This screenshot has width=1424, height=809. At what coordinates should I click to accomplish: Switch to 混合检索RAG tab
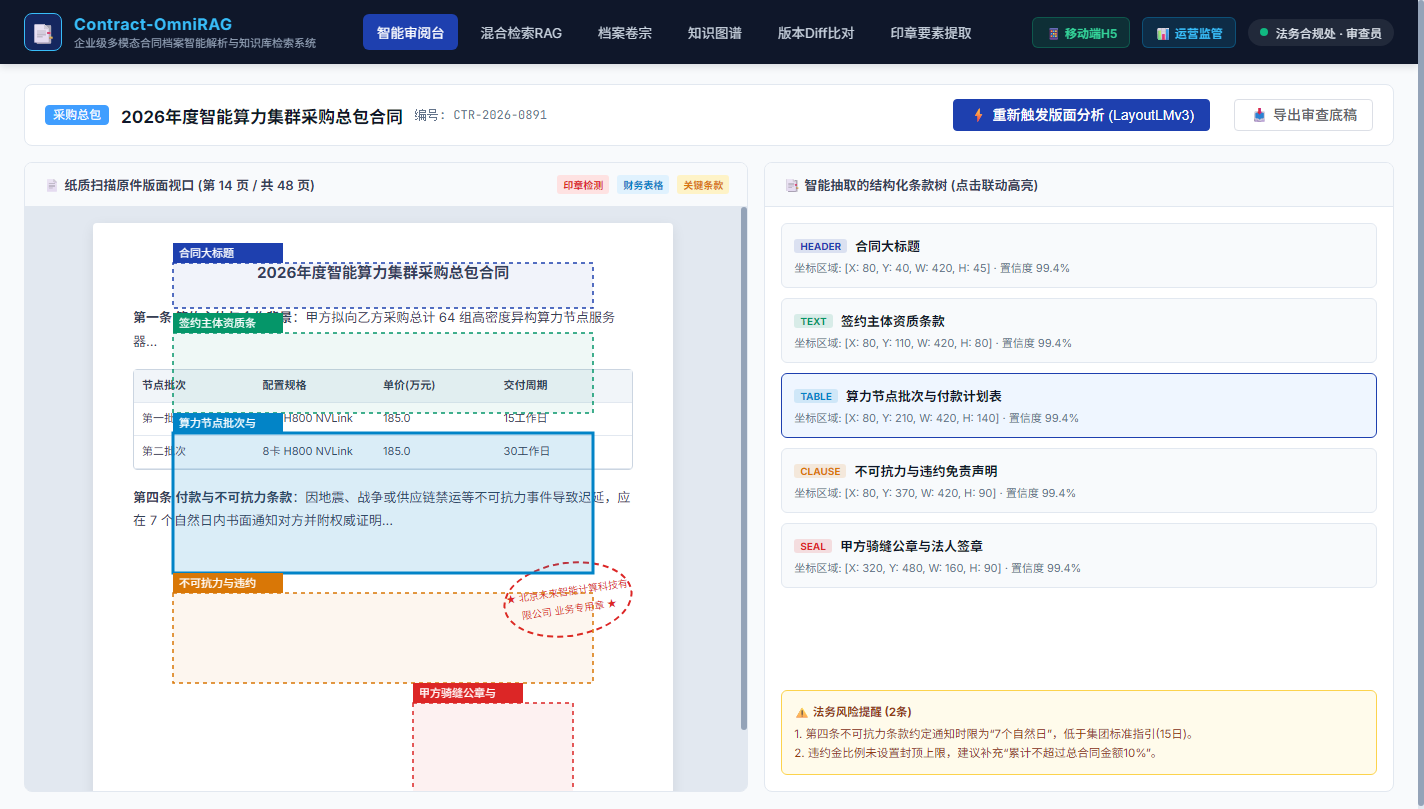(x=521, y=32)
